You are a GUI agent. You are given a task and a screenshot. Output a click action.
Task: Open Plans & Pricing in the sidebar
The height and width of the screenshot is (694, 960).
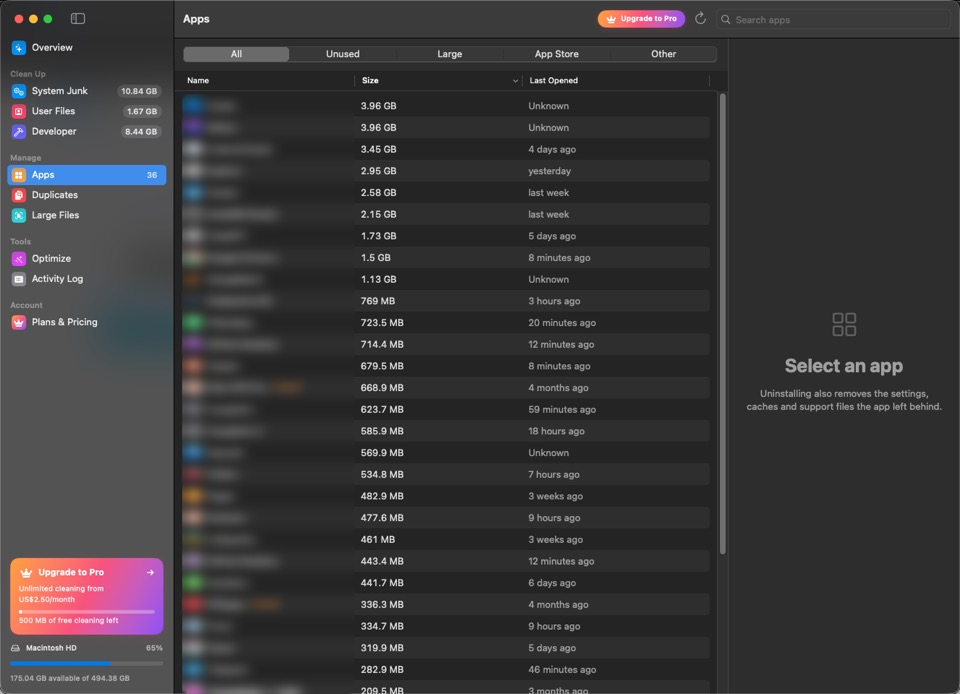tap(87, 323)
